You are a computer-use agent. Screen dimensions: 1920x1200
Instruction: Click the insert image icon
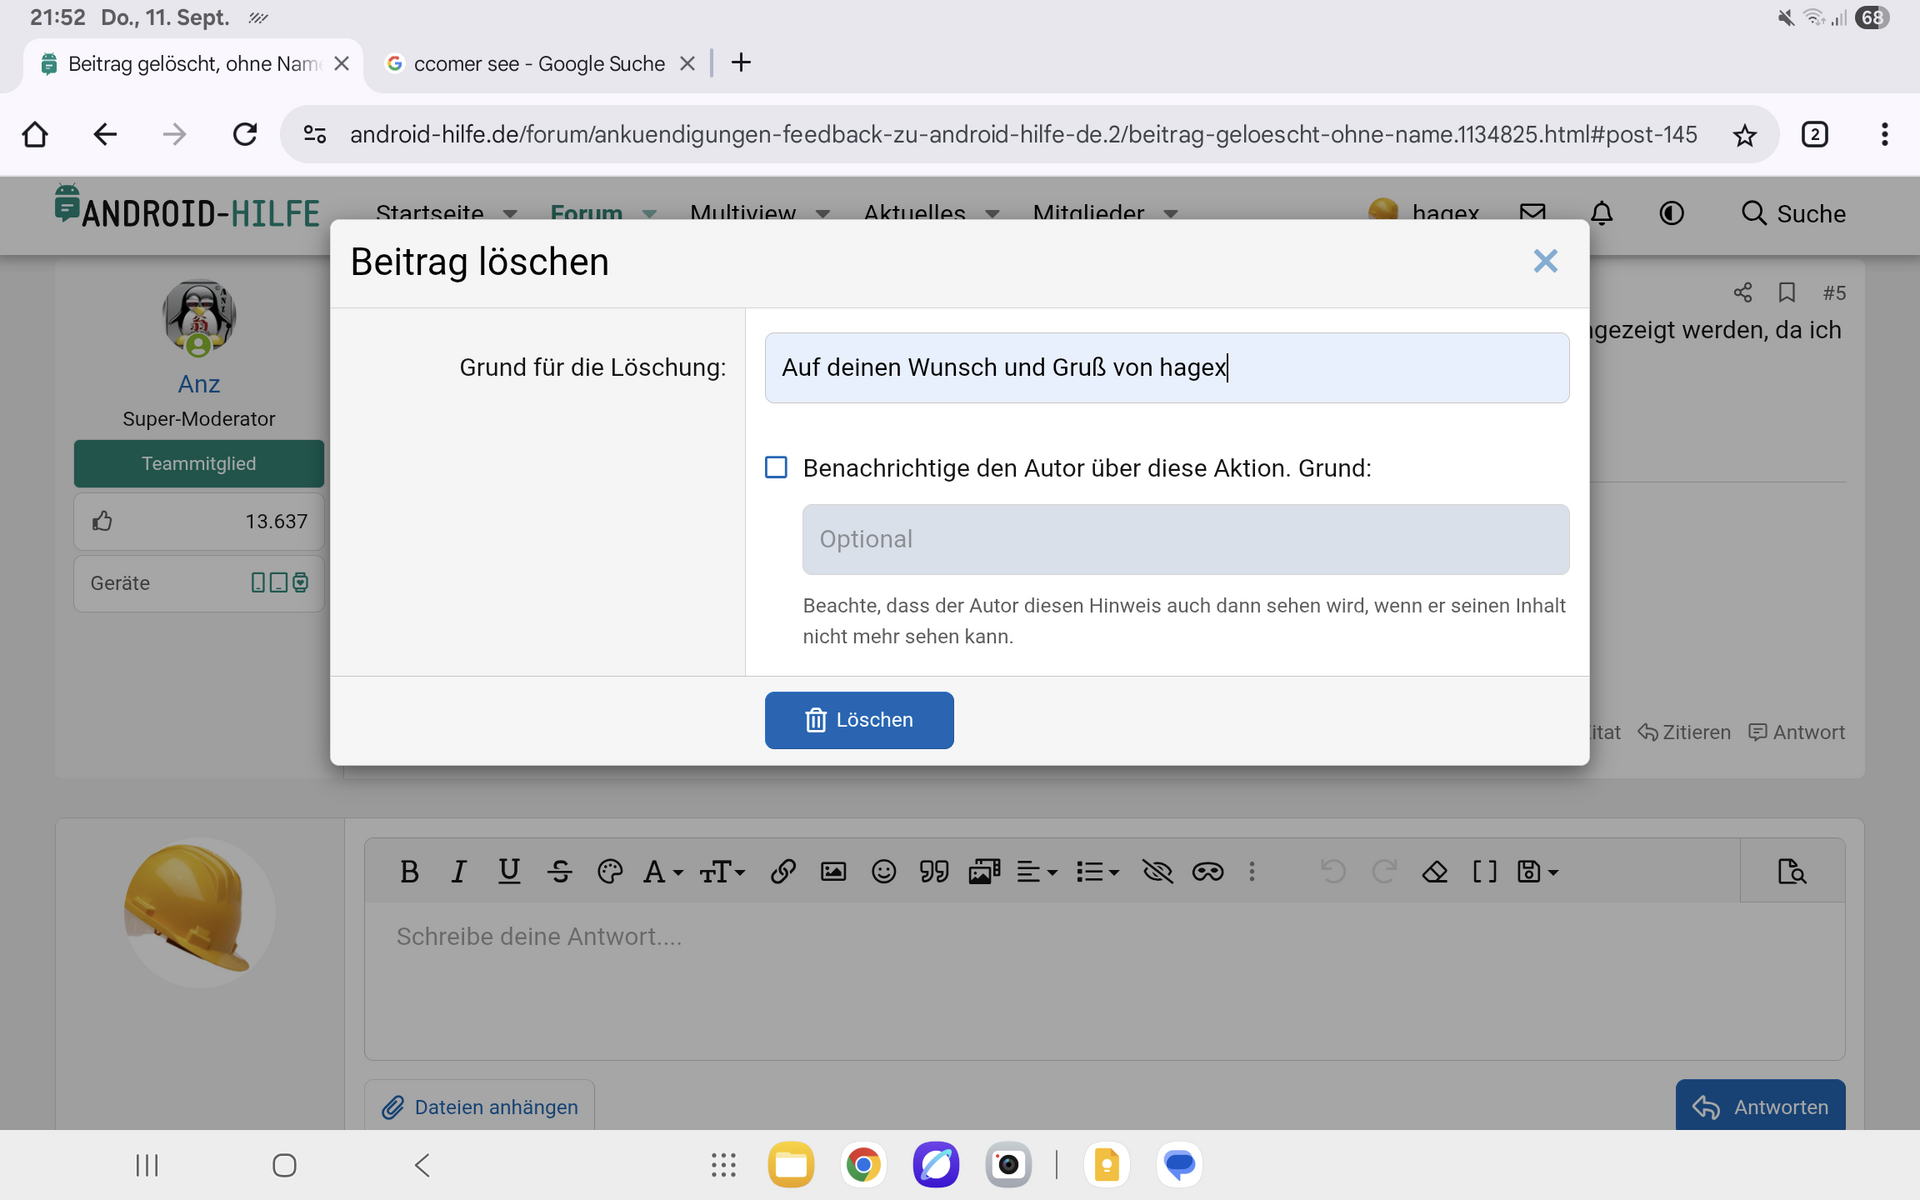(x=833, y=872)
